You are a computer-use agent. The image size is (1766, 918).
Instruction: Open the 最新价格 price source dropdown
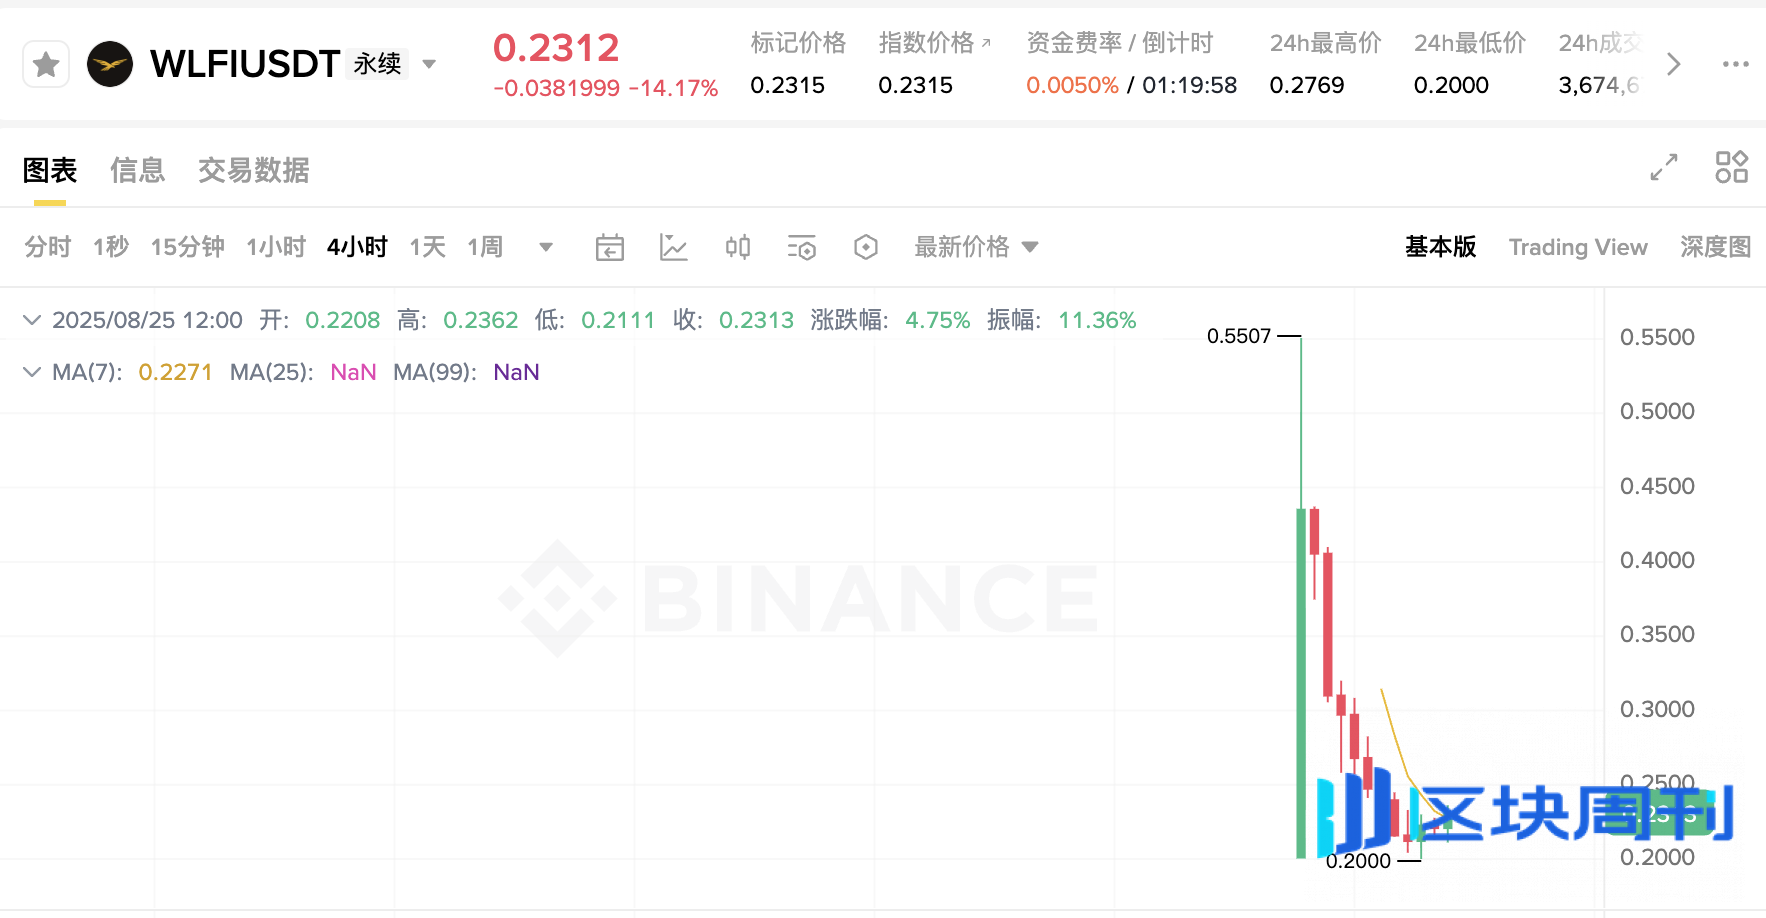[x=1032, y=247]
